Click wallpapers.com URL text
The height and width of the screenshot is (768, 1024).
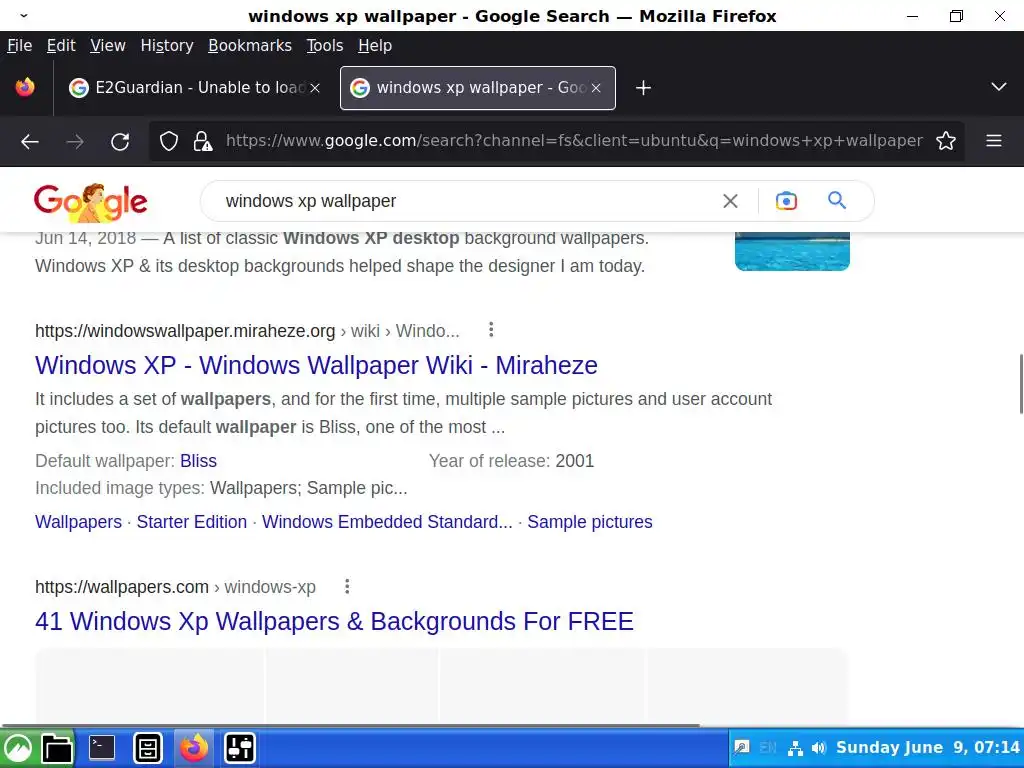(x=121, y=587)
